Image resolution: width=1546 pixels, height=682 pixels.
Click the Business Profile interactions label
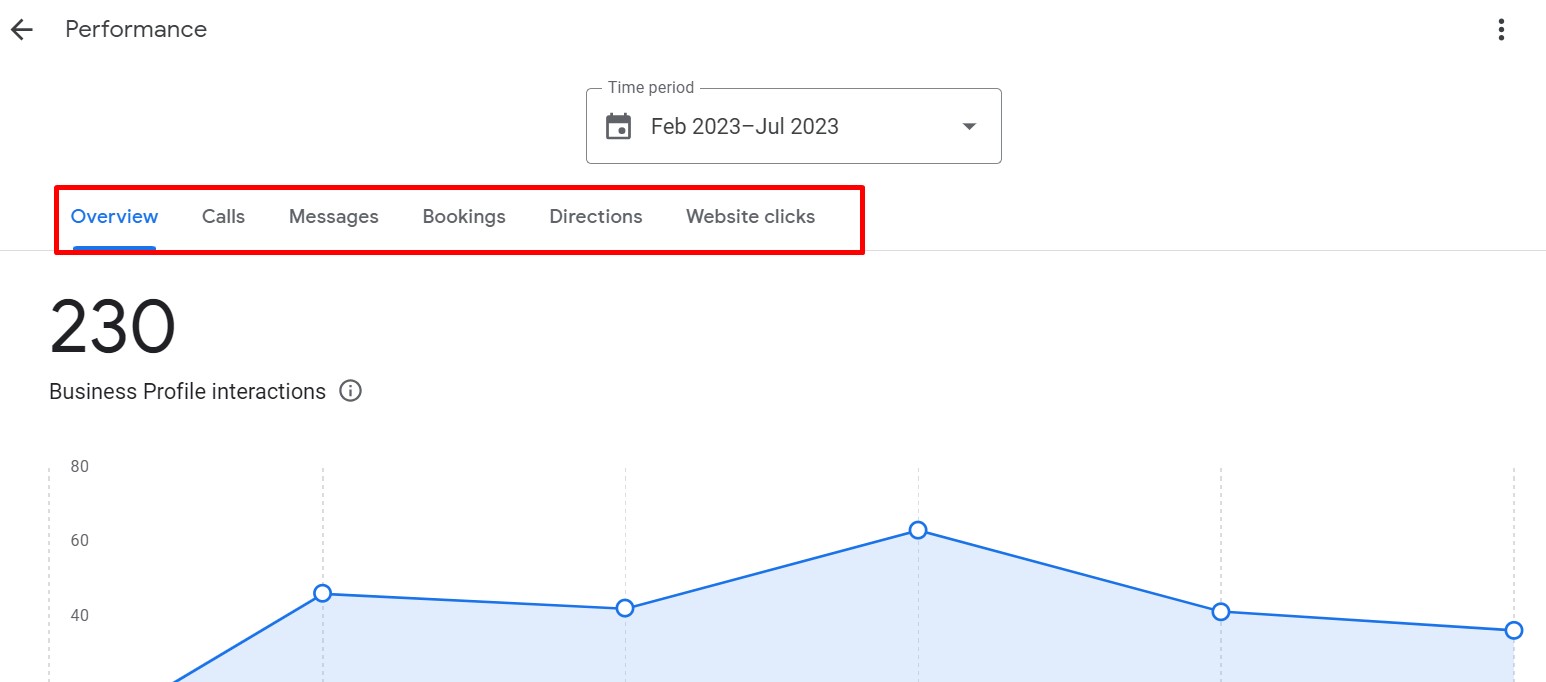[187, 392]
